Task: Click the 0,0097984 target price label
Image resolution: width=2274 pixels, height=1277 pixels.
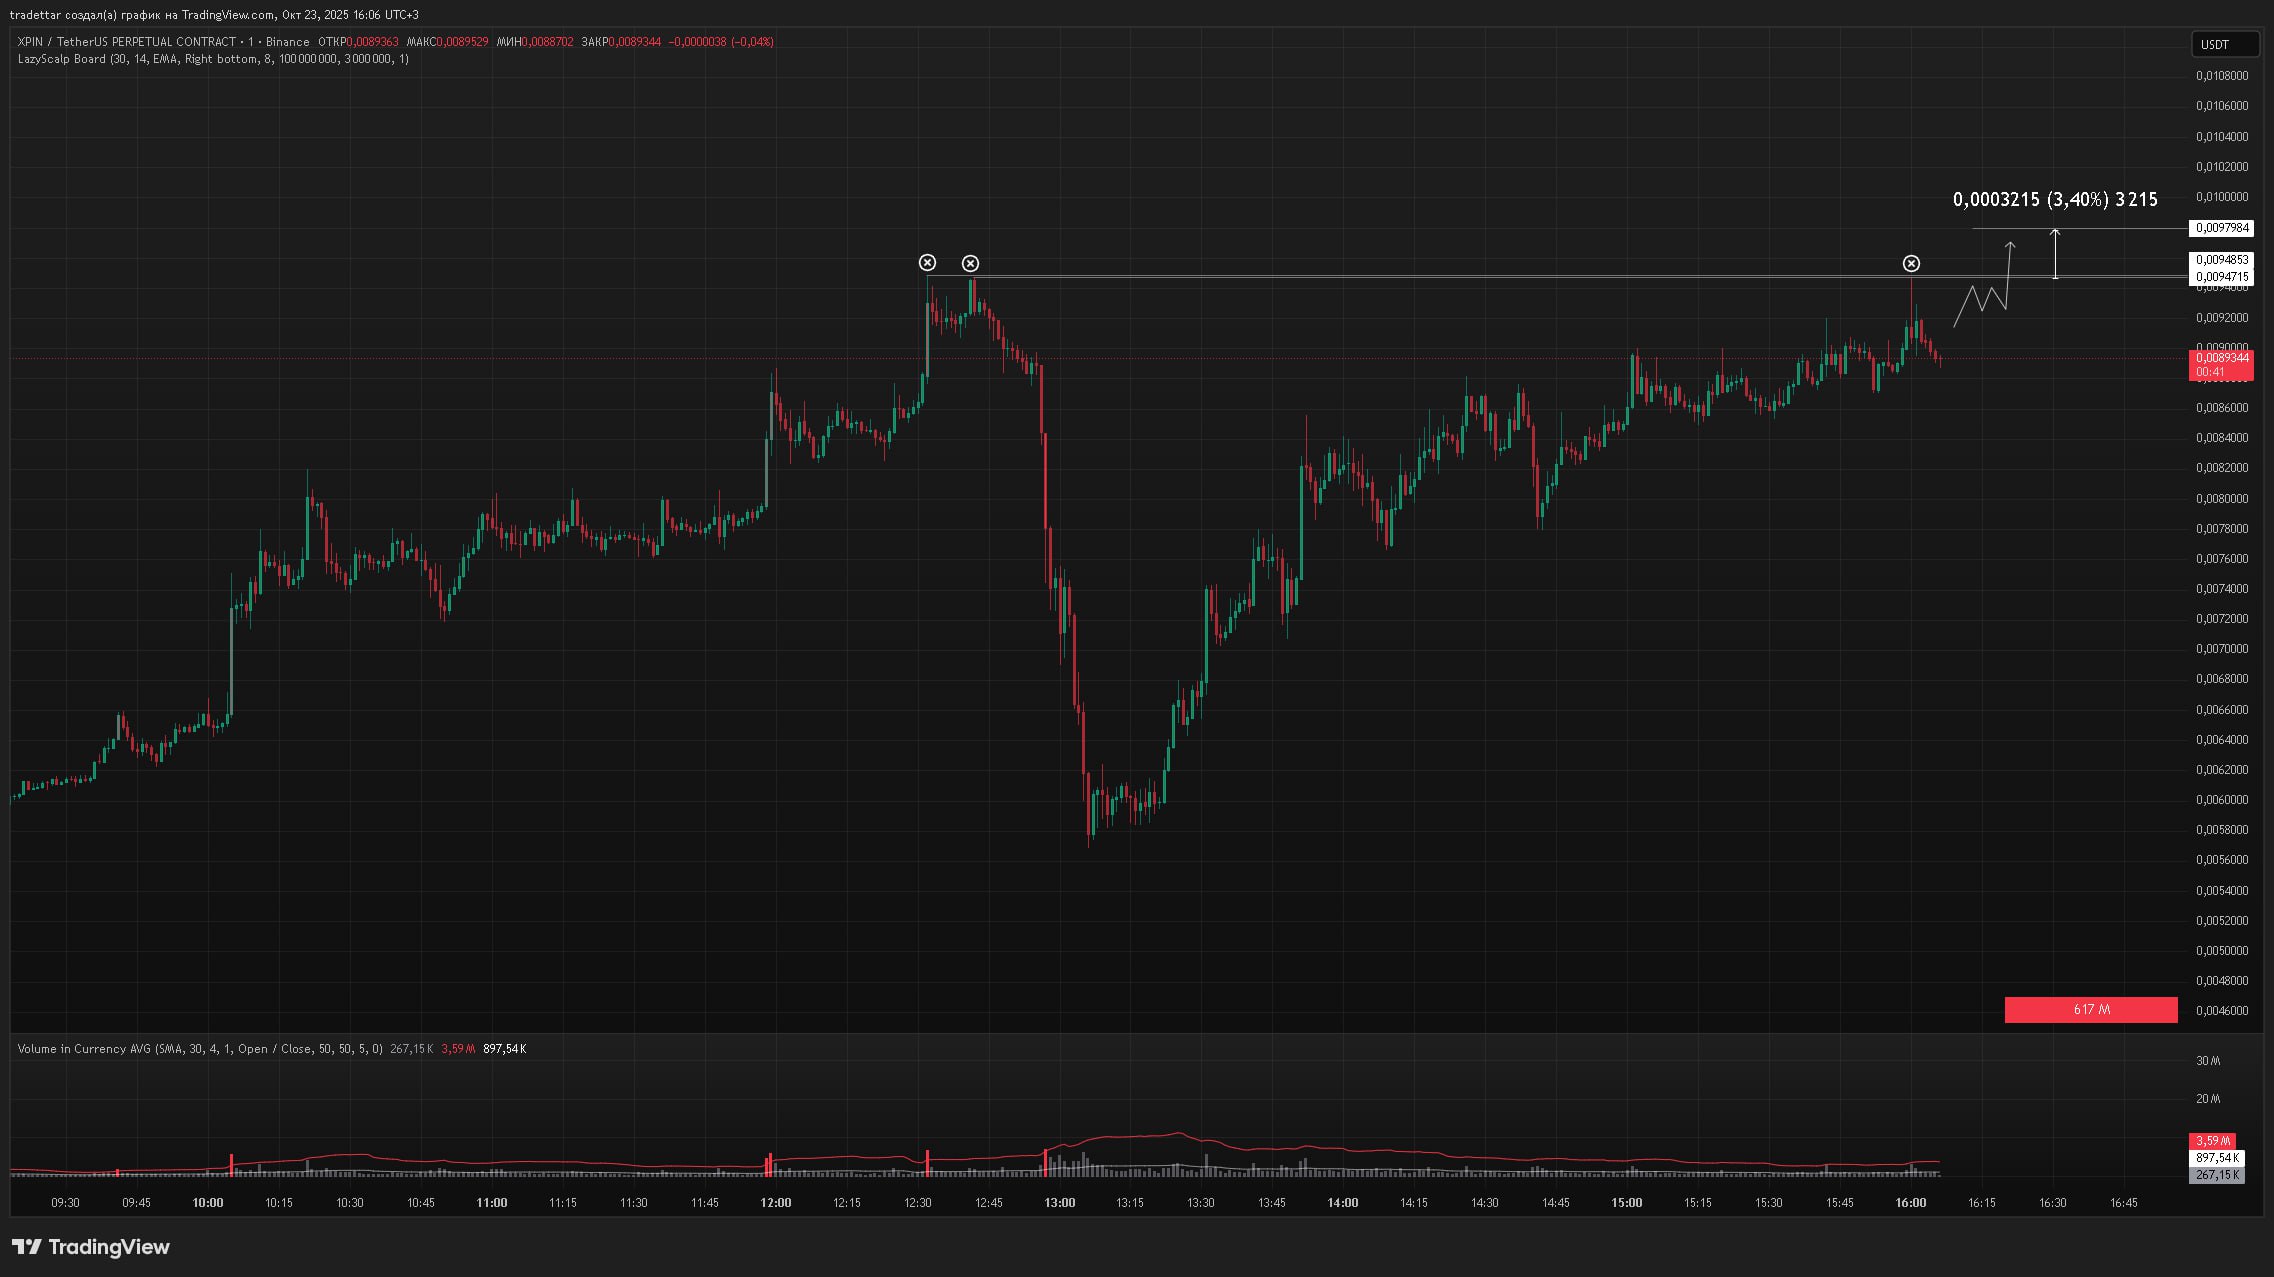Action: (2220, 228)
